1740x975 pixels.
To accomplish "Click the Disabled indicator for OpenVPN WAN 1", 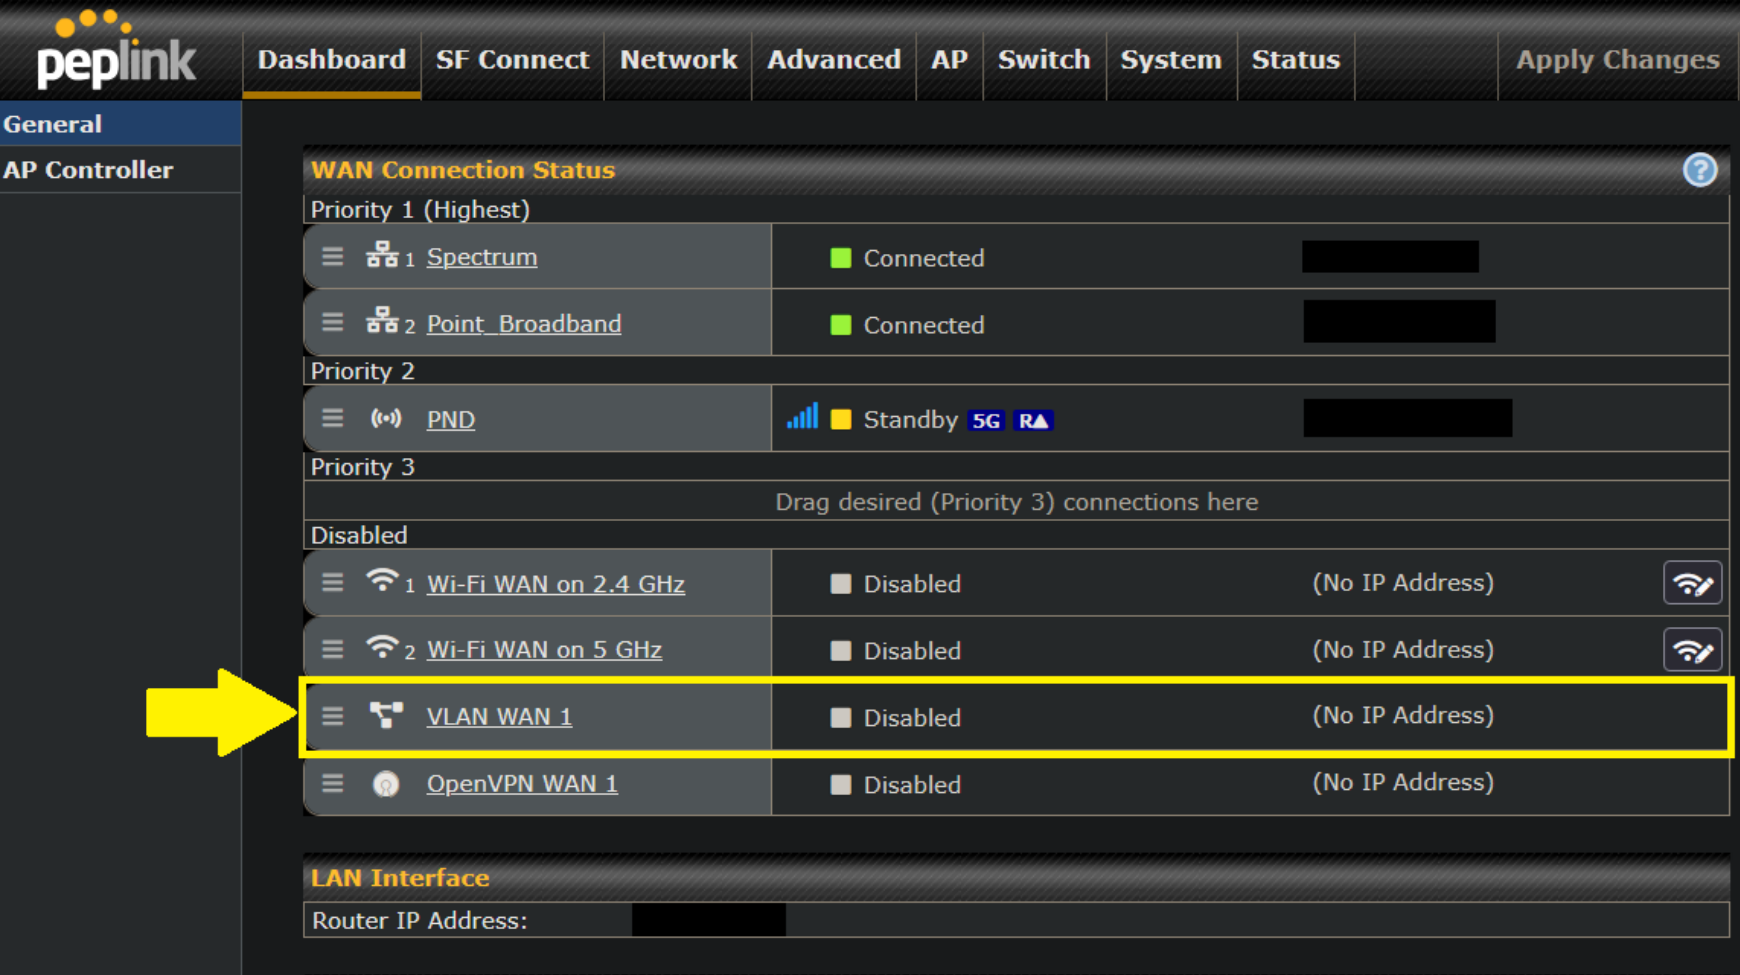I will (x=841, y=785).
